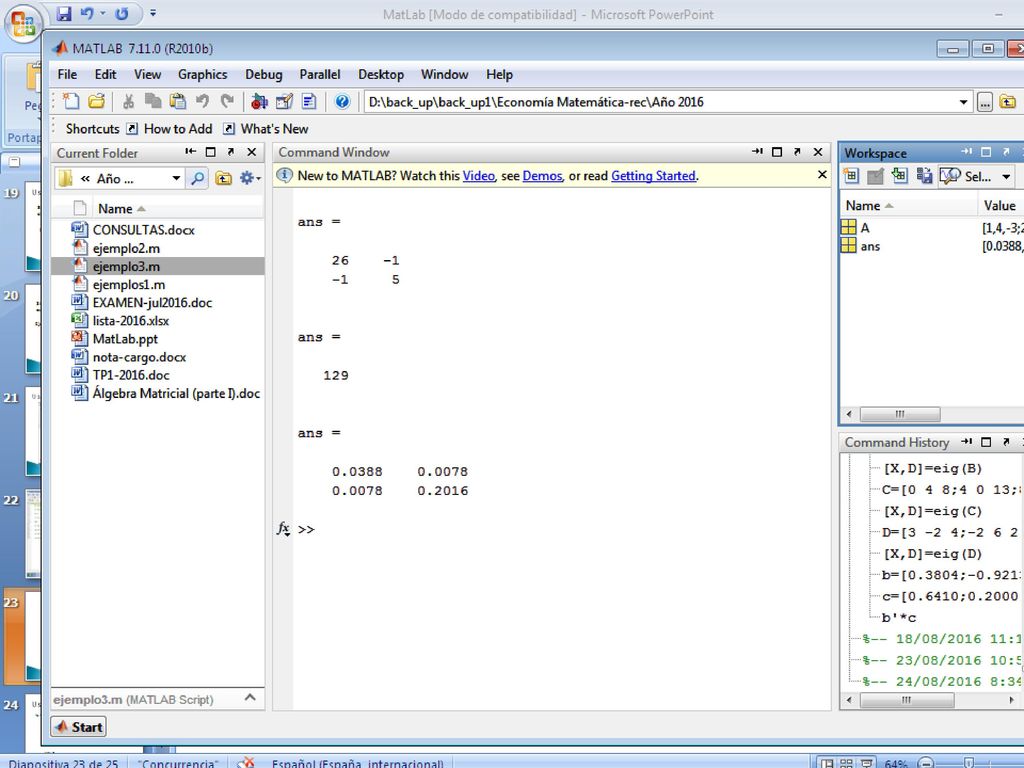Select the variable ans in Workspace
Screen dimensions: 1024x768
pos(870,246)
